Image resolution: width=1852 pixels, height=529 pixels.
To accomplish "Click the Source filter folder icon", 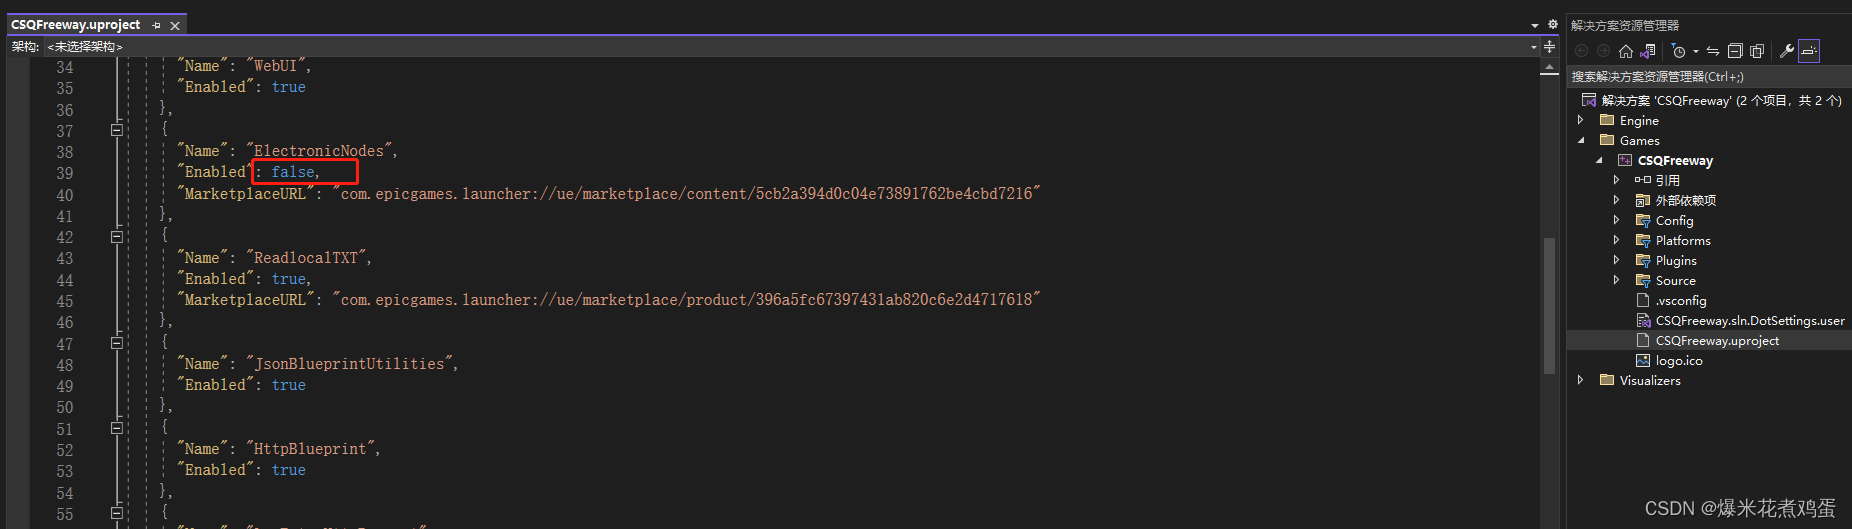I will [1643, 280].
